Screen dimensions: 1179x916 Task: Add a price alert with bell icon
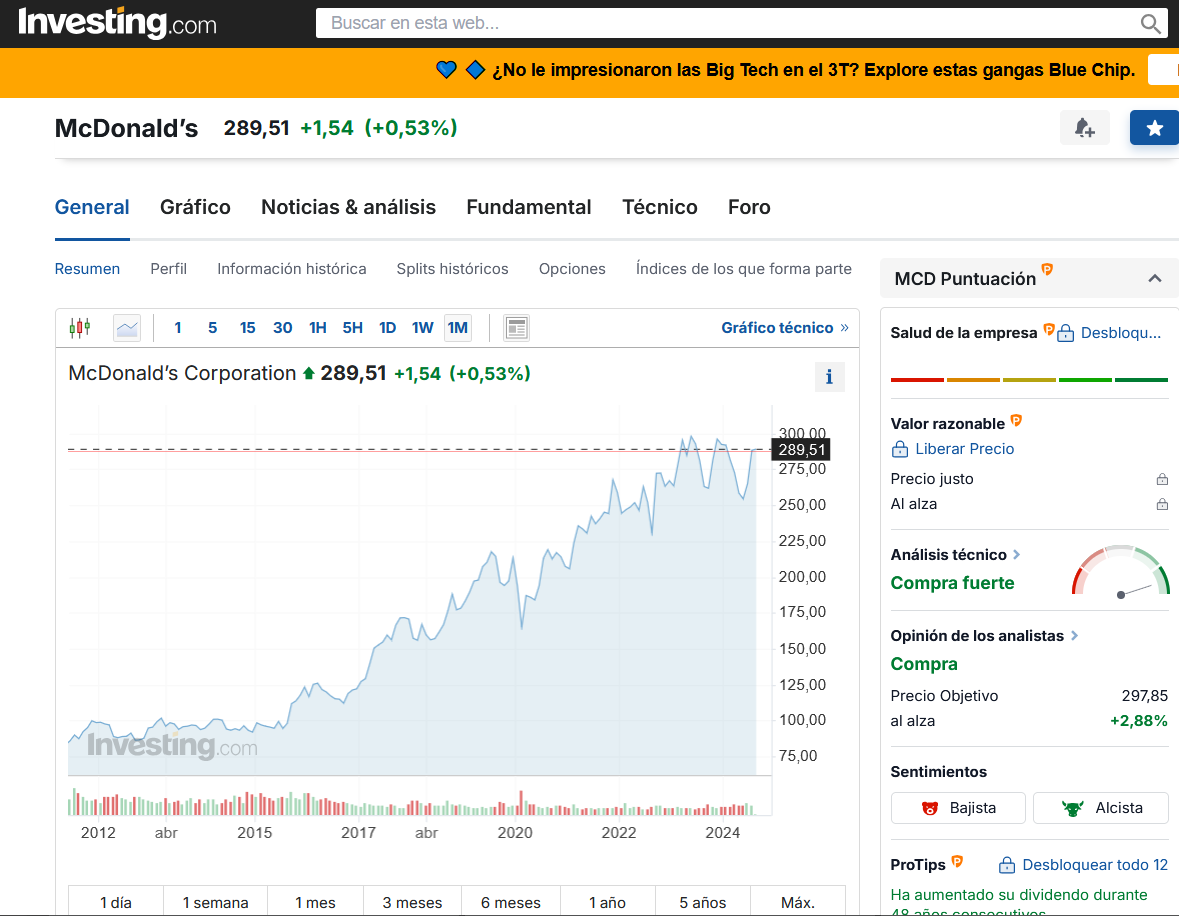tap(1084, 128)
